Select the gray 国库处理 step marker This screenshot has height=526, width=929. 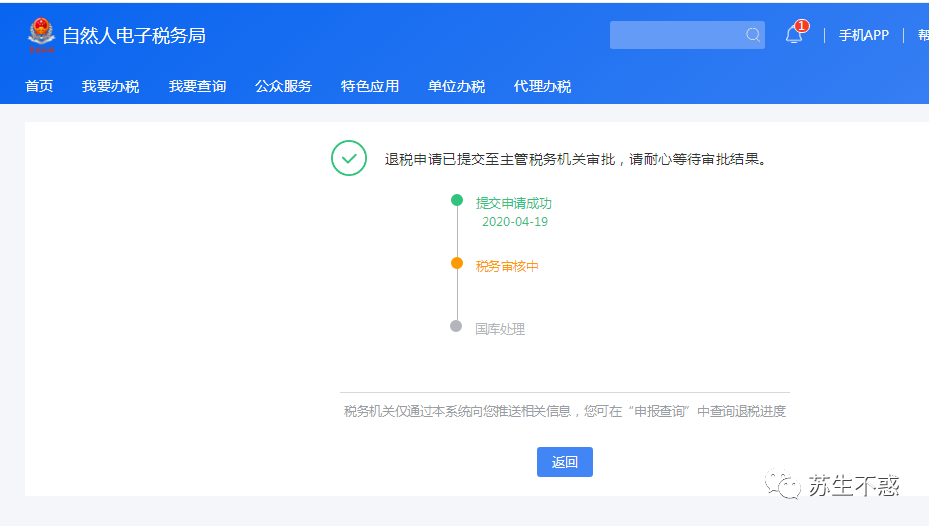(456, 326)
